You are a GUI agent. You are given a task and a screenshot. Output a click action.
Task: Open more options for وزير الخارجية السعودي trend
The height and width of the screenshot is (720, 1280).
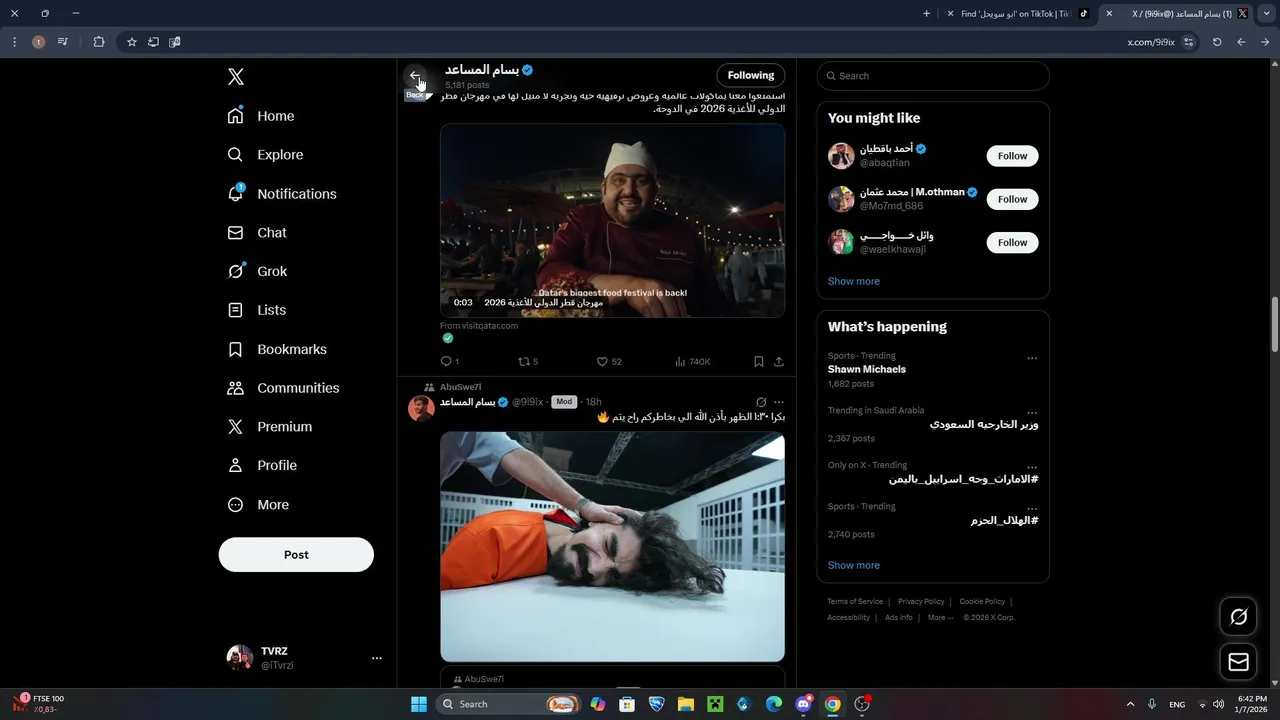click(1032, 412)
